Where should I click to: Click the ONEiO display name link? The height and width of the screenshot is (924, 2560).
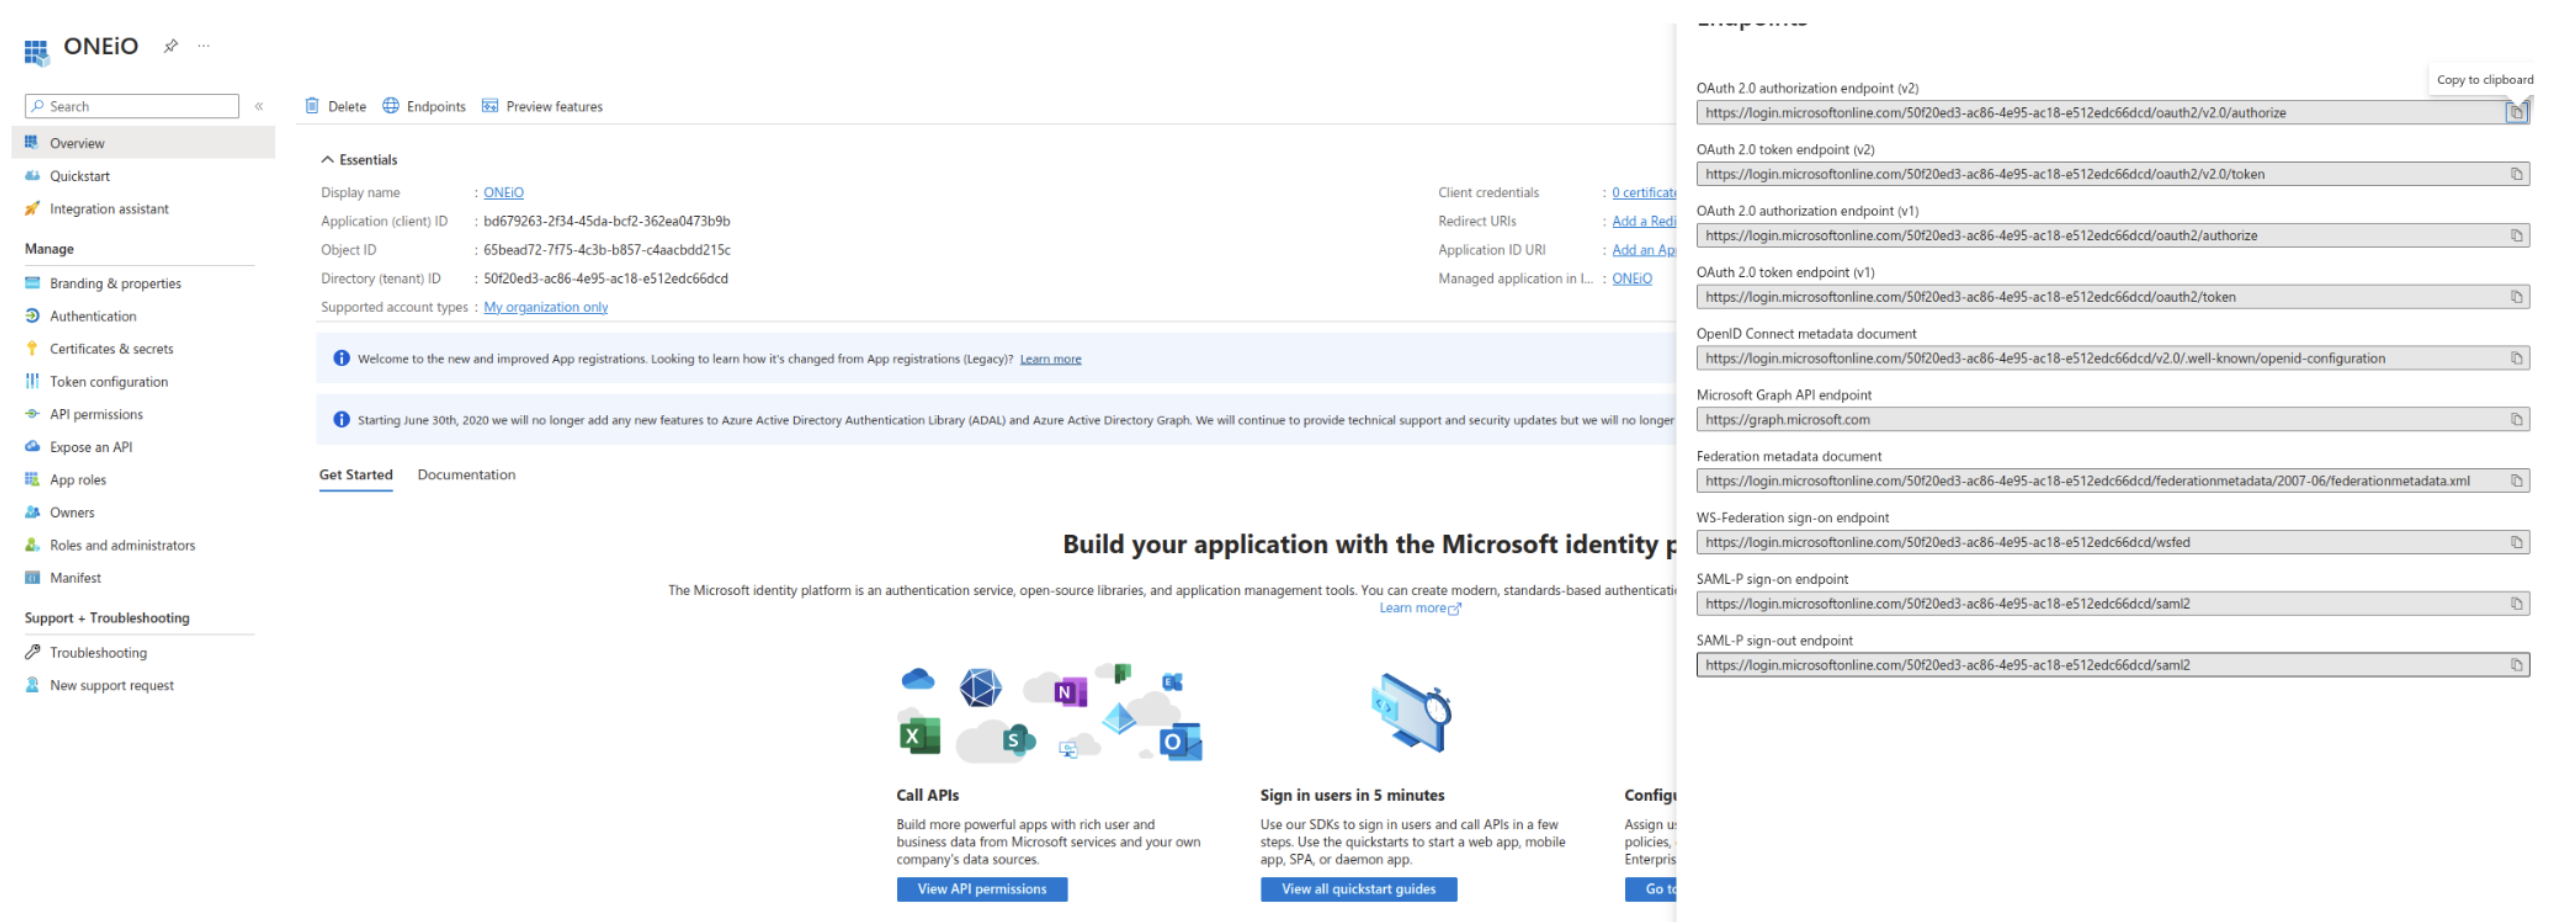[x=503, y=193]
